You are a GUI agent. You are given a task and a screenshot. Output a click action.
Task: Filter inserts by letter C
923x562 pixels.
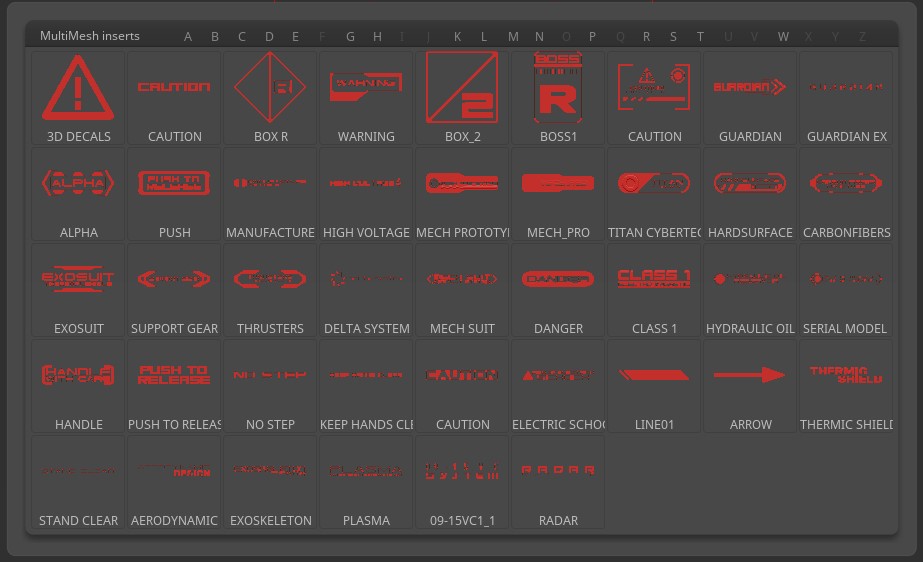242,36
